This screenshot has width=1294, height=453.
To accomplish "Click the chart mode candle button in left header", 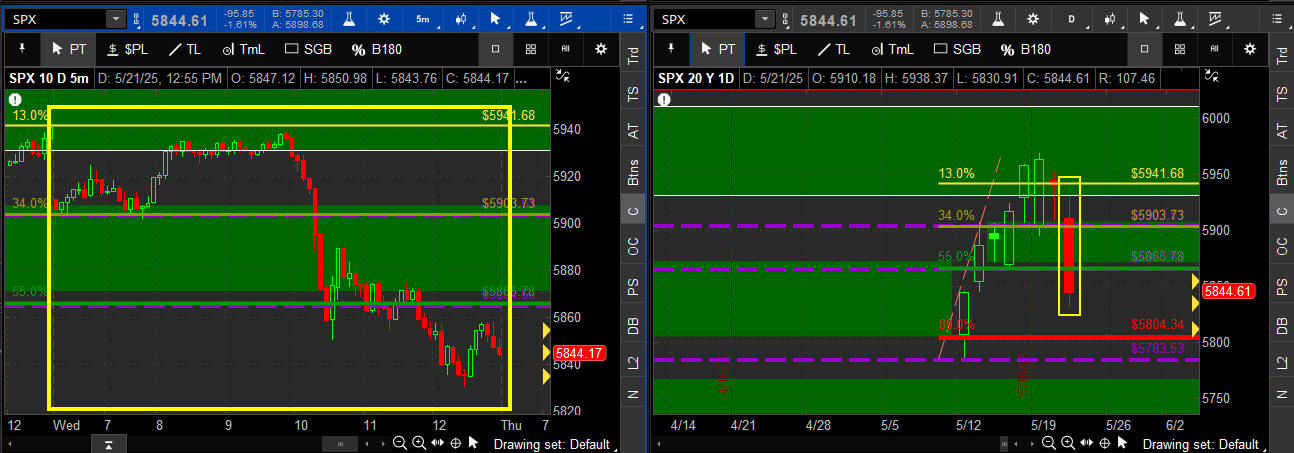I will tap(461, 19).
